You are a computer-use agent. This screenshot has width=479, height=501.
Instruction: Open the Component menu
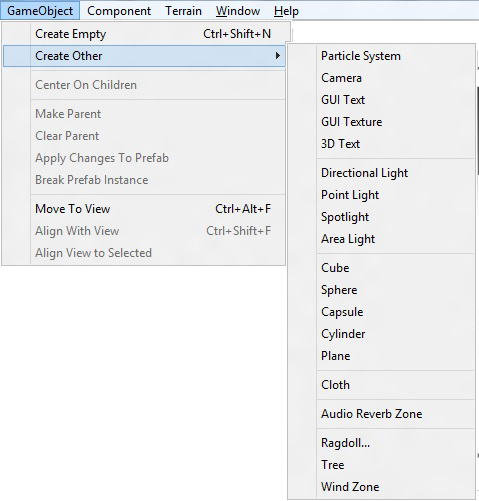pos(119,11)
